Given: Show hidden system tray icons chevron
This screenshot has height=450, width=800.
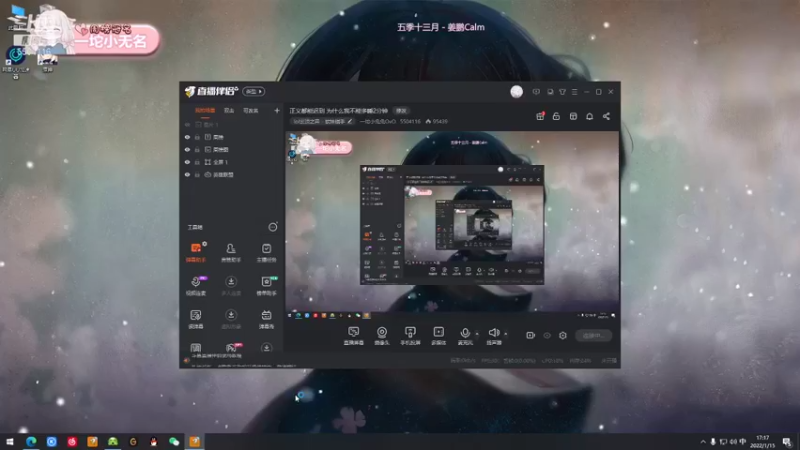Looking at the screenshot, I should tap(703, 441).
